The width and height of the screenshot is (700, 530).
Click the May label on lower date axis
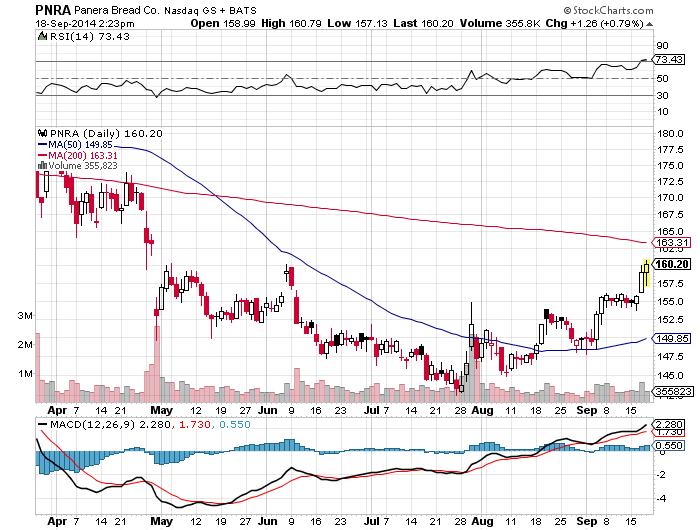162,521
